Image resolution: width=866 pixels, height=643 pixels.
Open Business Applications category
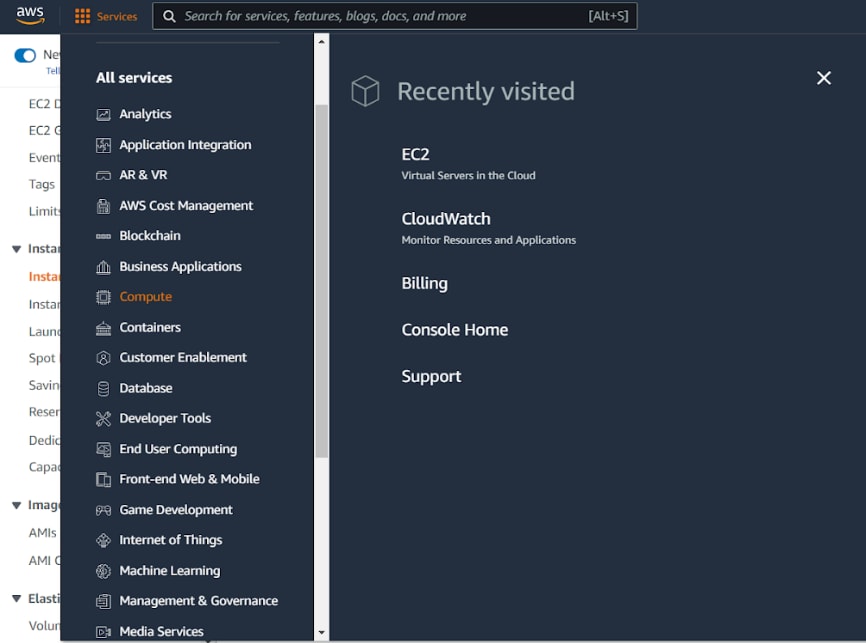click(181, 267)
